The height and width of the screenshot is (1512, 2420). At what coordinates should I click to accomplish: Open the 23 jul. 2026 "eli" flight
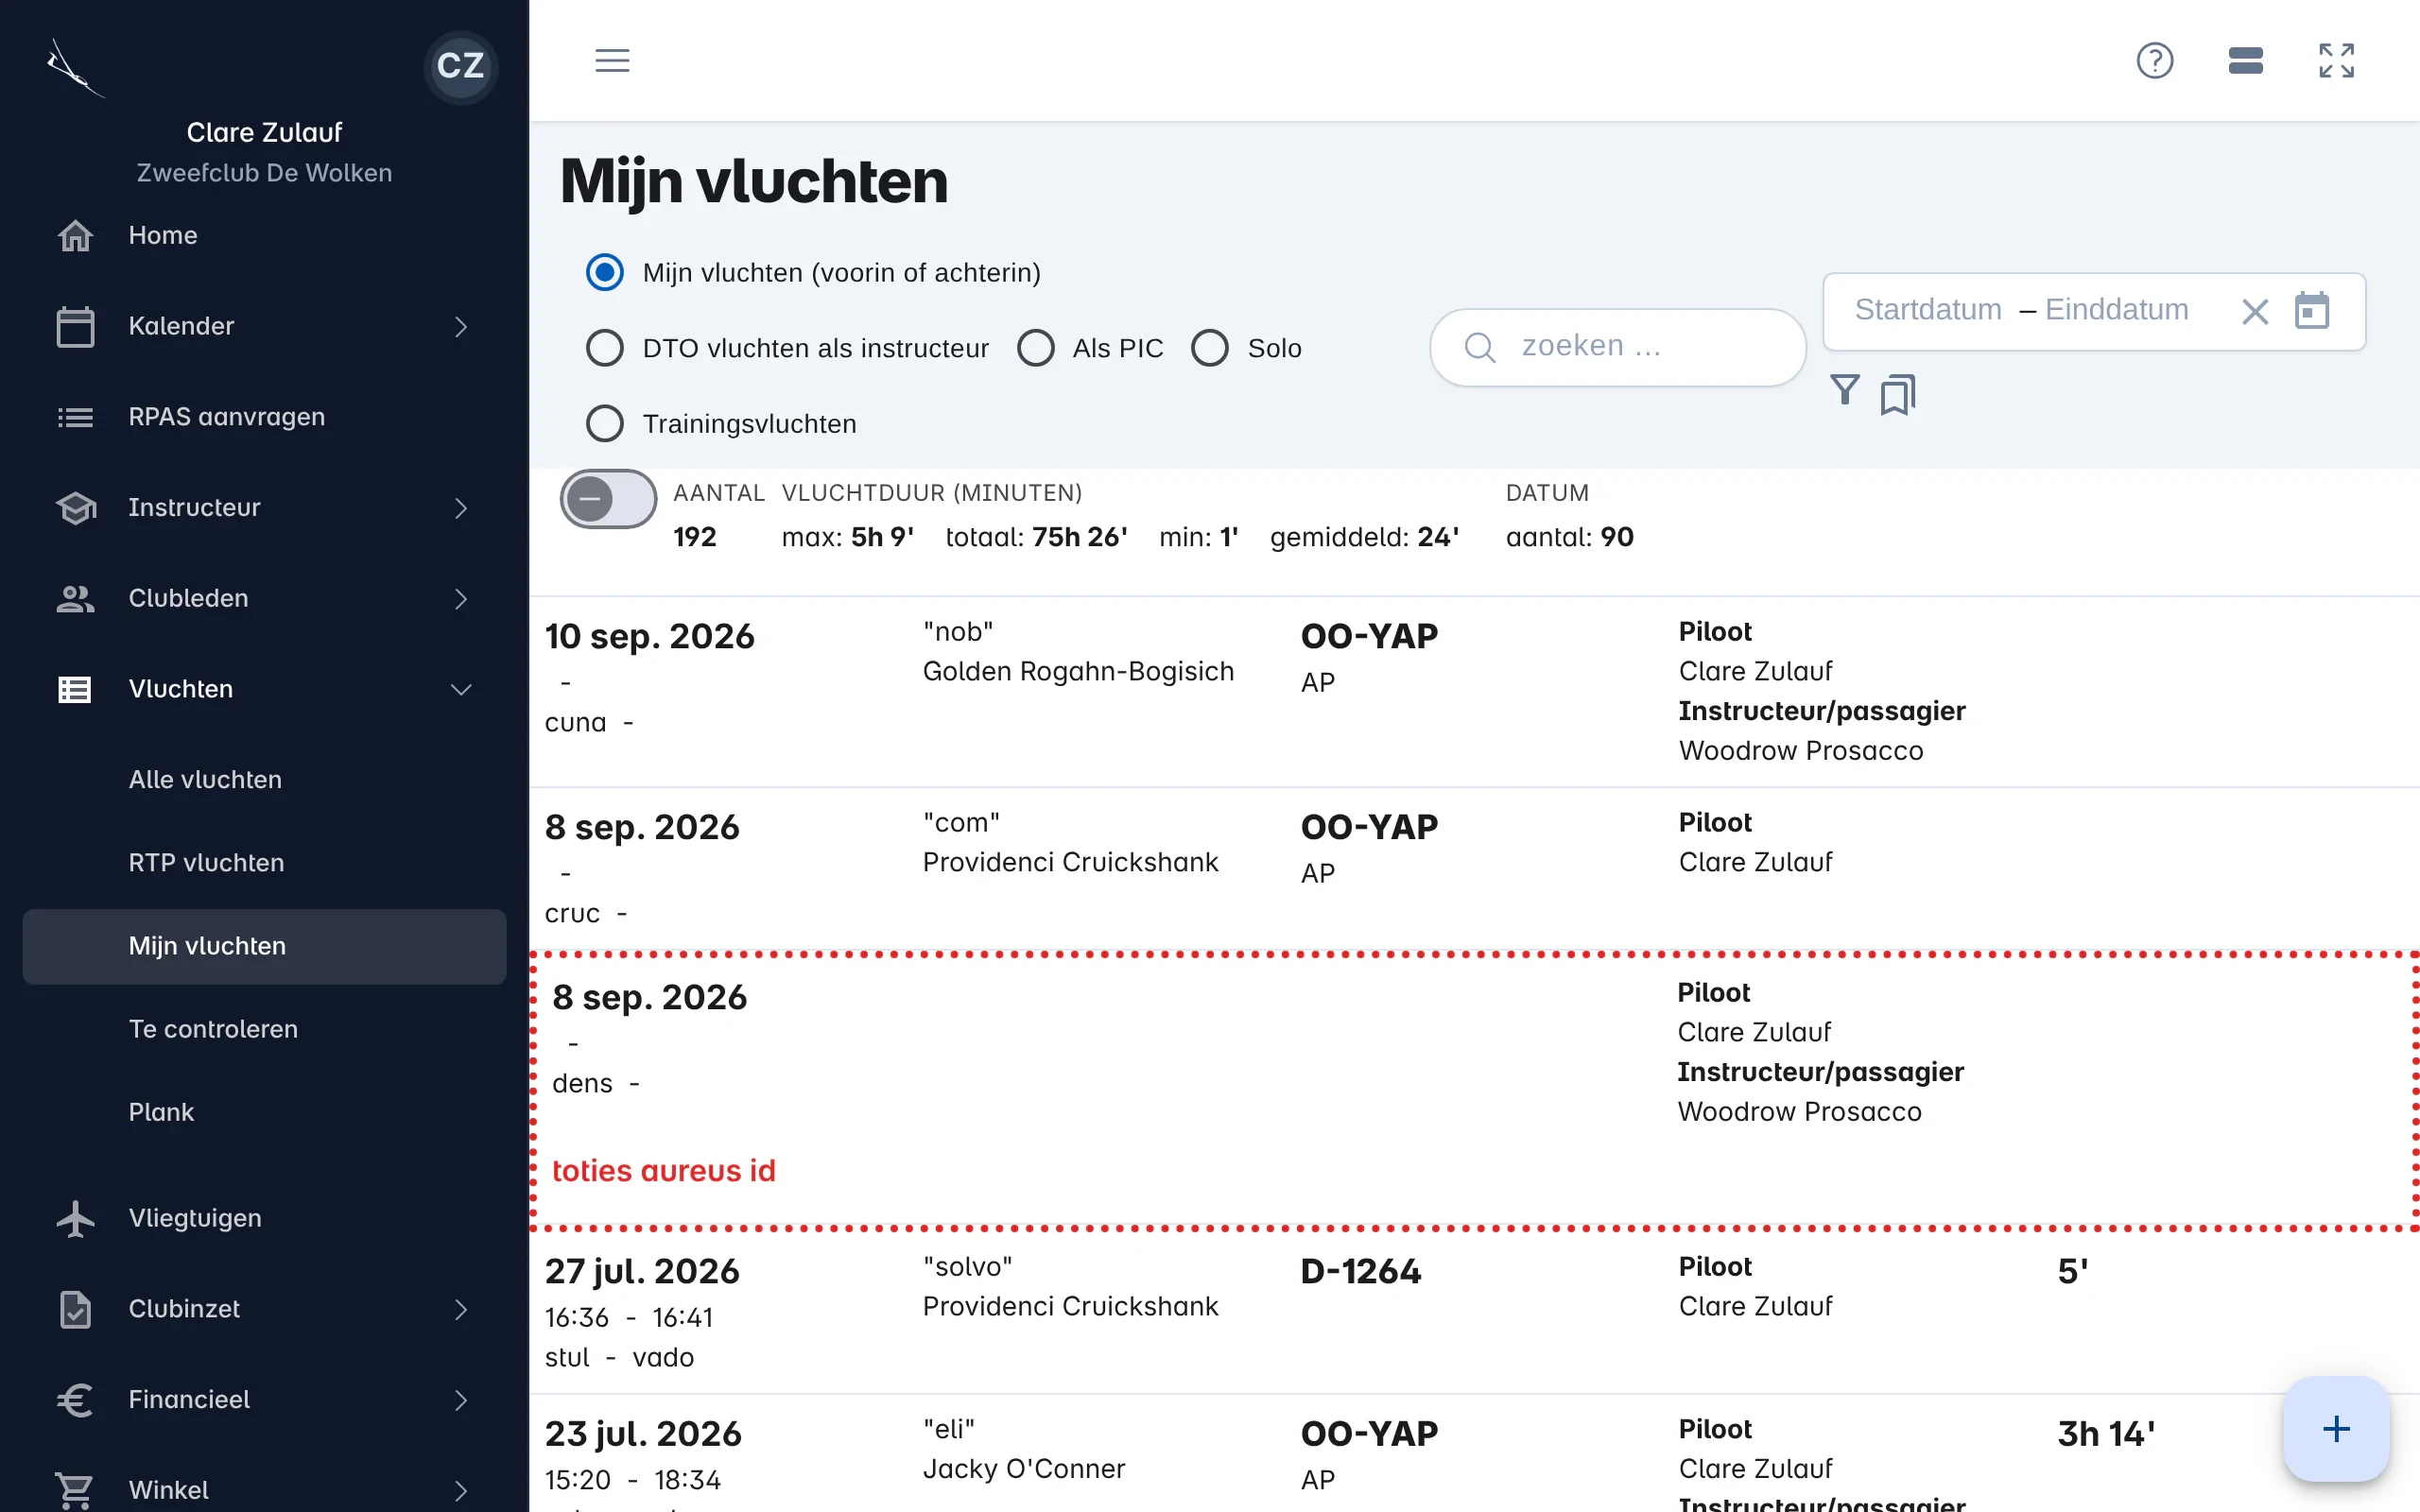click(x=1474, y=1455)
